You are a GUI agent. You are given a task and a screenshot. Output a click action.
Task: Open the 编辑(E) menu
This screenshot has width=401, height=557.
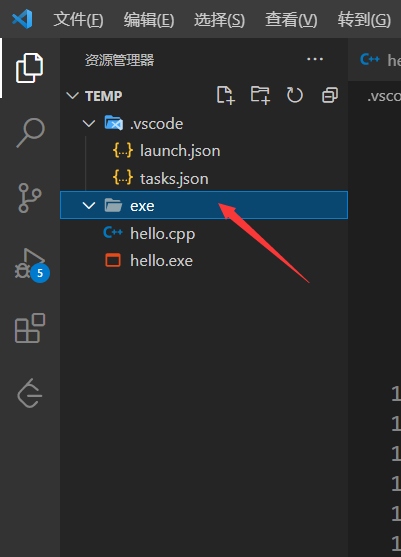pos(149,19)
